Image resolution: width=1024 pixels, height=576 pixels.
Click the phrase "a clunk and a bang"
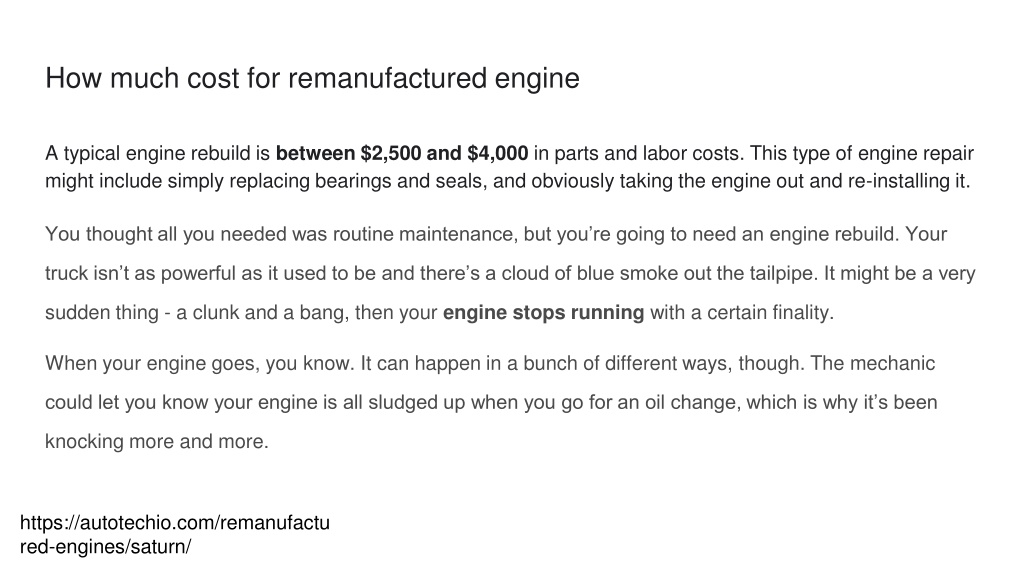263,313
